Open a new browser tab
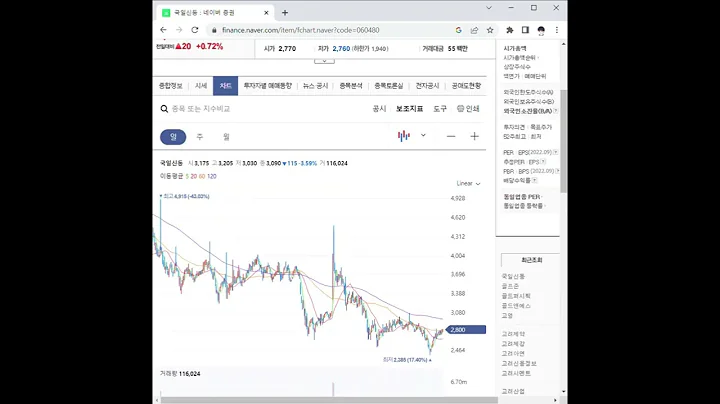 tap(285, 13)
